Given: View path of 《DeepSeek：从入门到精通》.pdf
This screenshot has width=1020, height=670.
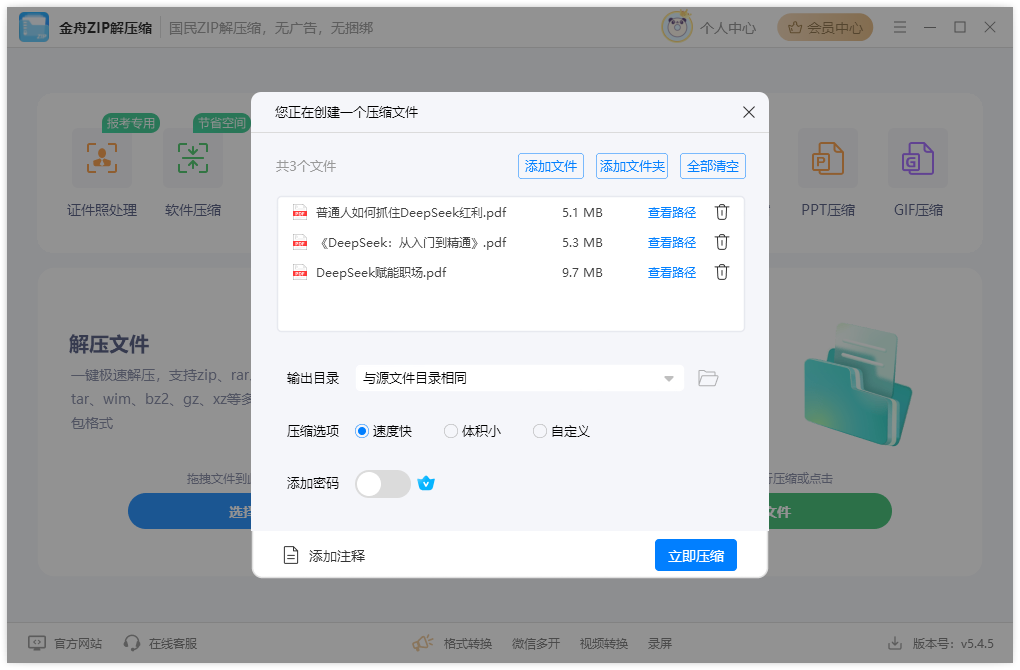Looking at the screenshot, I should pyautogui.click(x=672, y=243).
